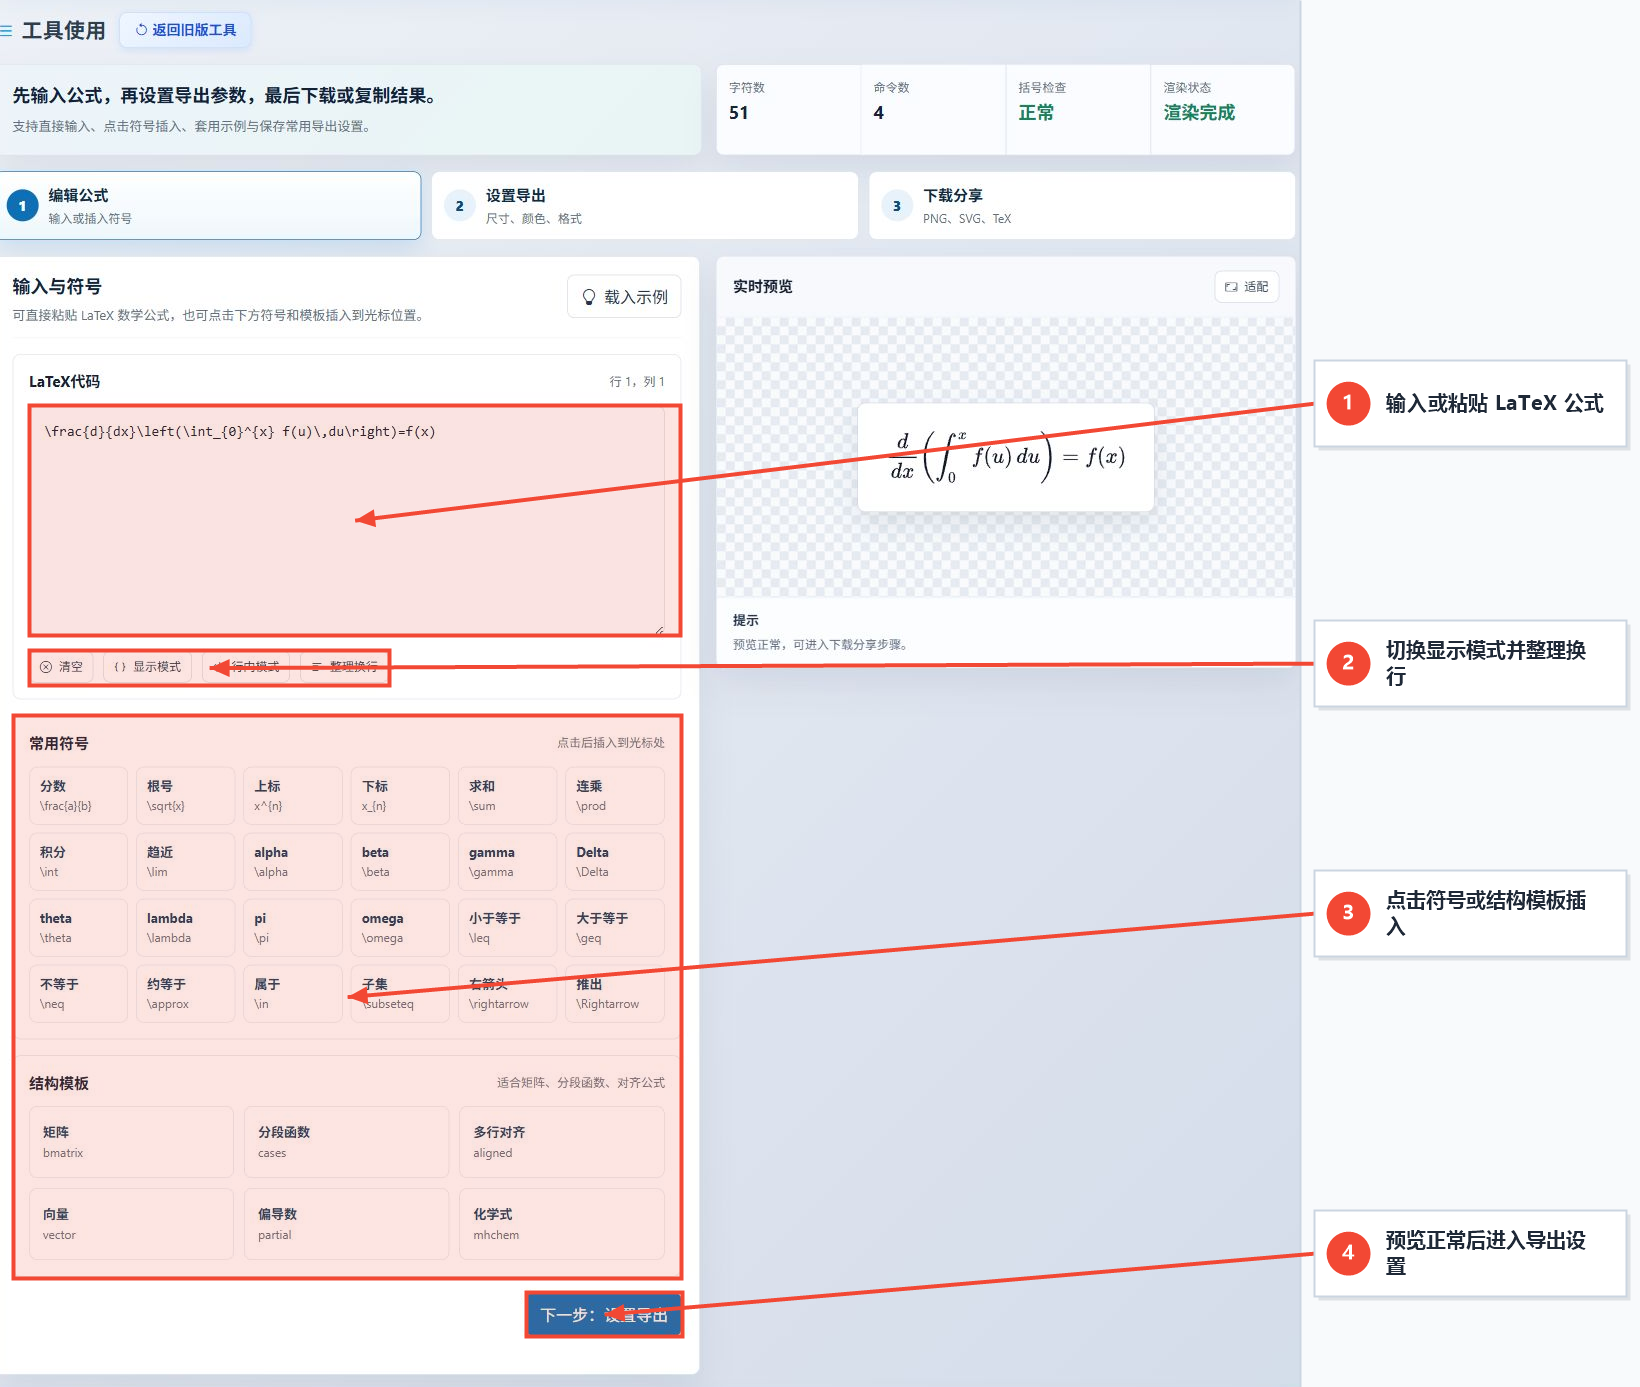Click the 清空 clear button
The height and width of the screenshot is (1387, 1640).
coord(61,667)
